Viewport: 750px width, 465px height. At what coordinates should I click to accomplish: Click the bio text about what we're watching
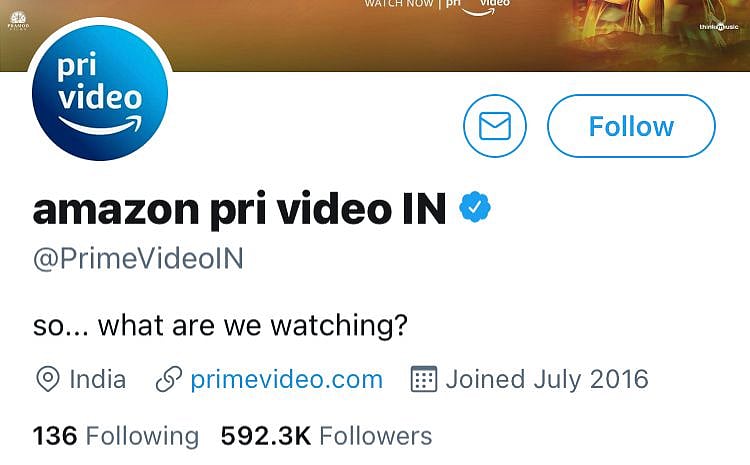pos(220,325)
